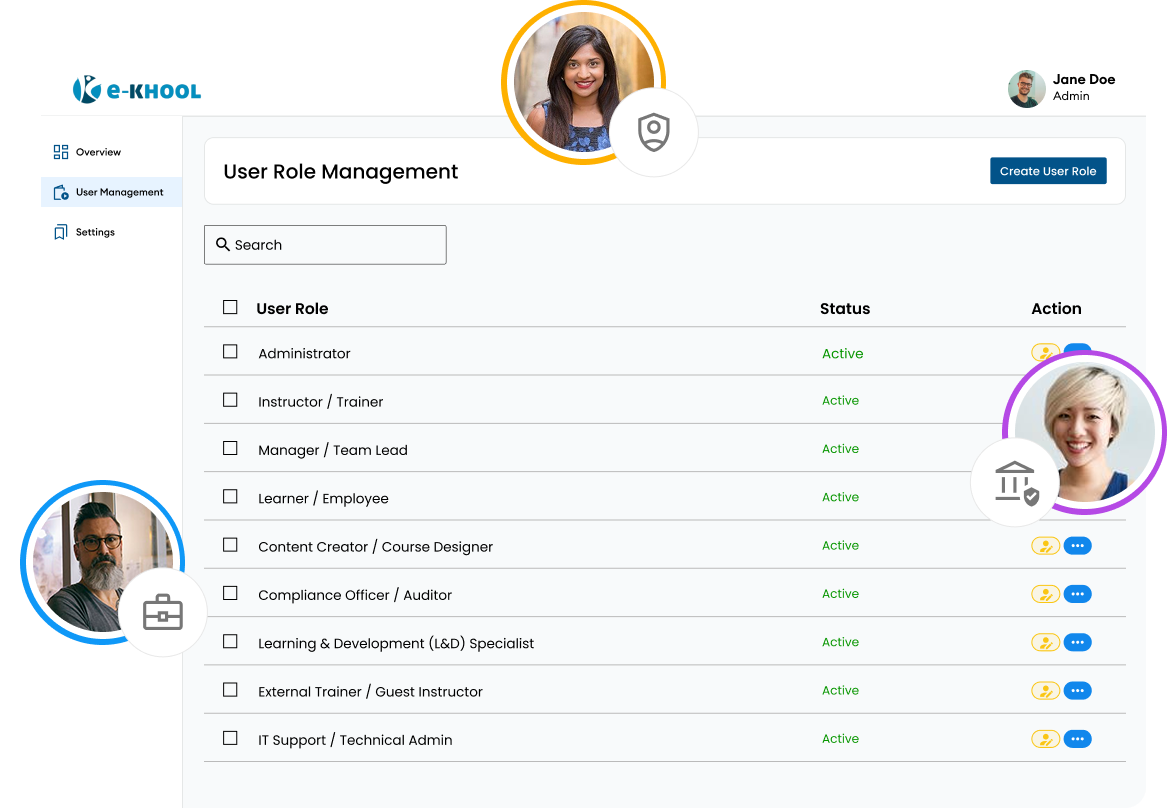Click the Overview grid icon in sidebar
Viewport: 1167px width, 808px height.
coord(61,152)
